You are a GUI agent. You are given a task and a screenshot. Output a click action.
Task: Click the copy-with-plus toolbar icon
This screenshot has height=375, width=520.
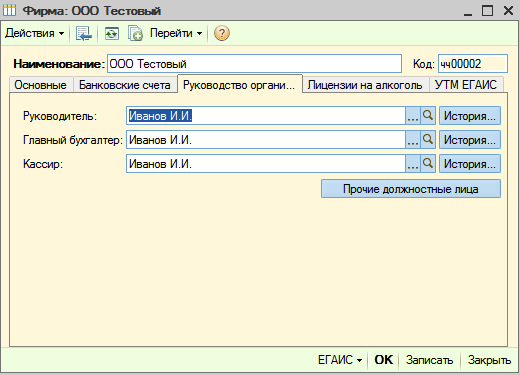(x=135, y=33)
